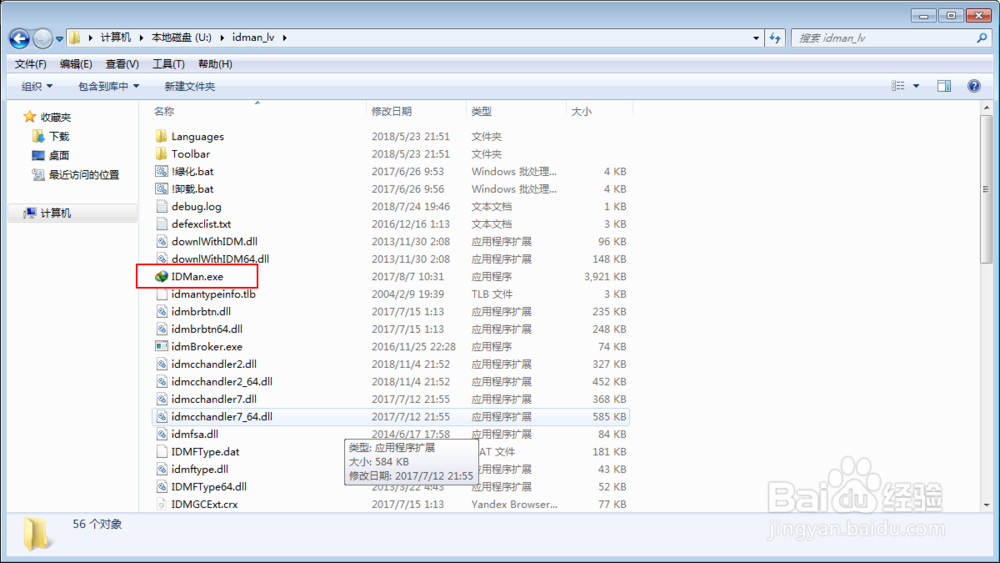The height and width of the screenshot is (563, 1000).
Task: Select the debug.log file icon
Action: (x=161, y=207)
